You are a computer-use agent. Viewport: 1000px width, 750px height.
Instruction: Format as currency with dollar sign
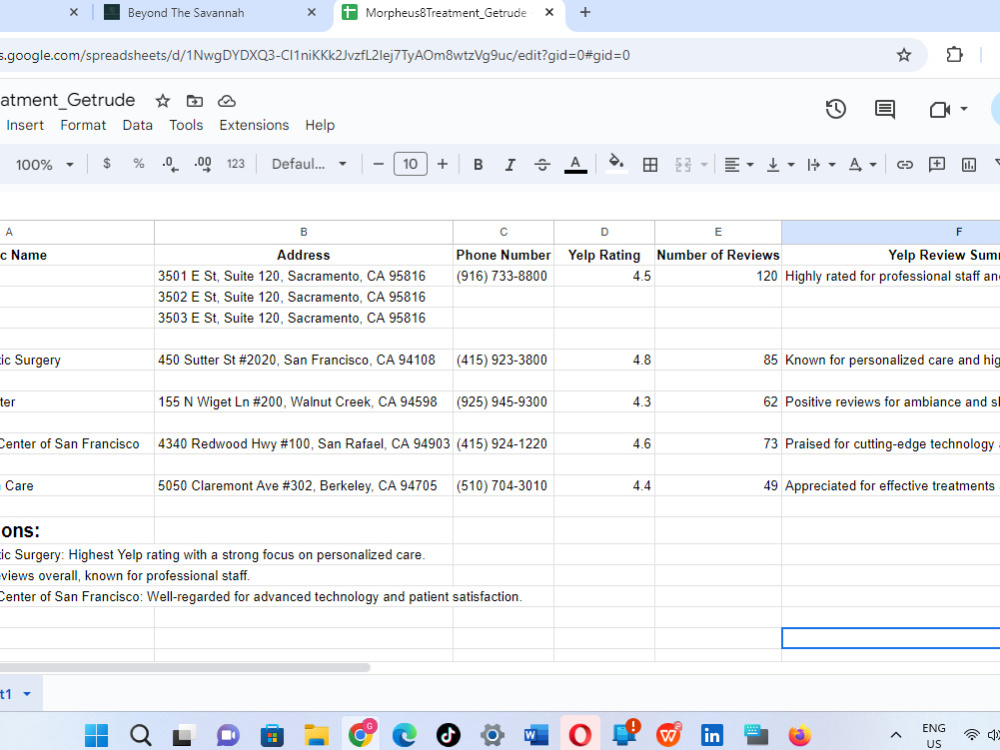[x=107, y=164]
